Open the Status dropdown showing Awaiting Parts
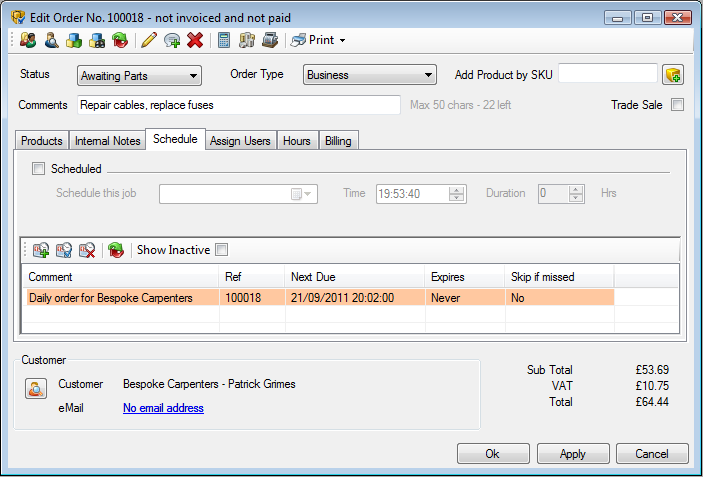The image size is (703, 477). pos(139,75)
